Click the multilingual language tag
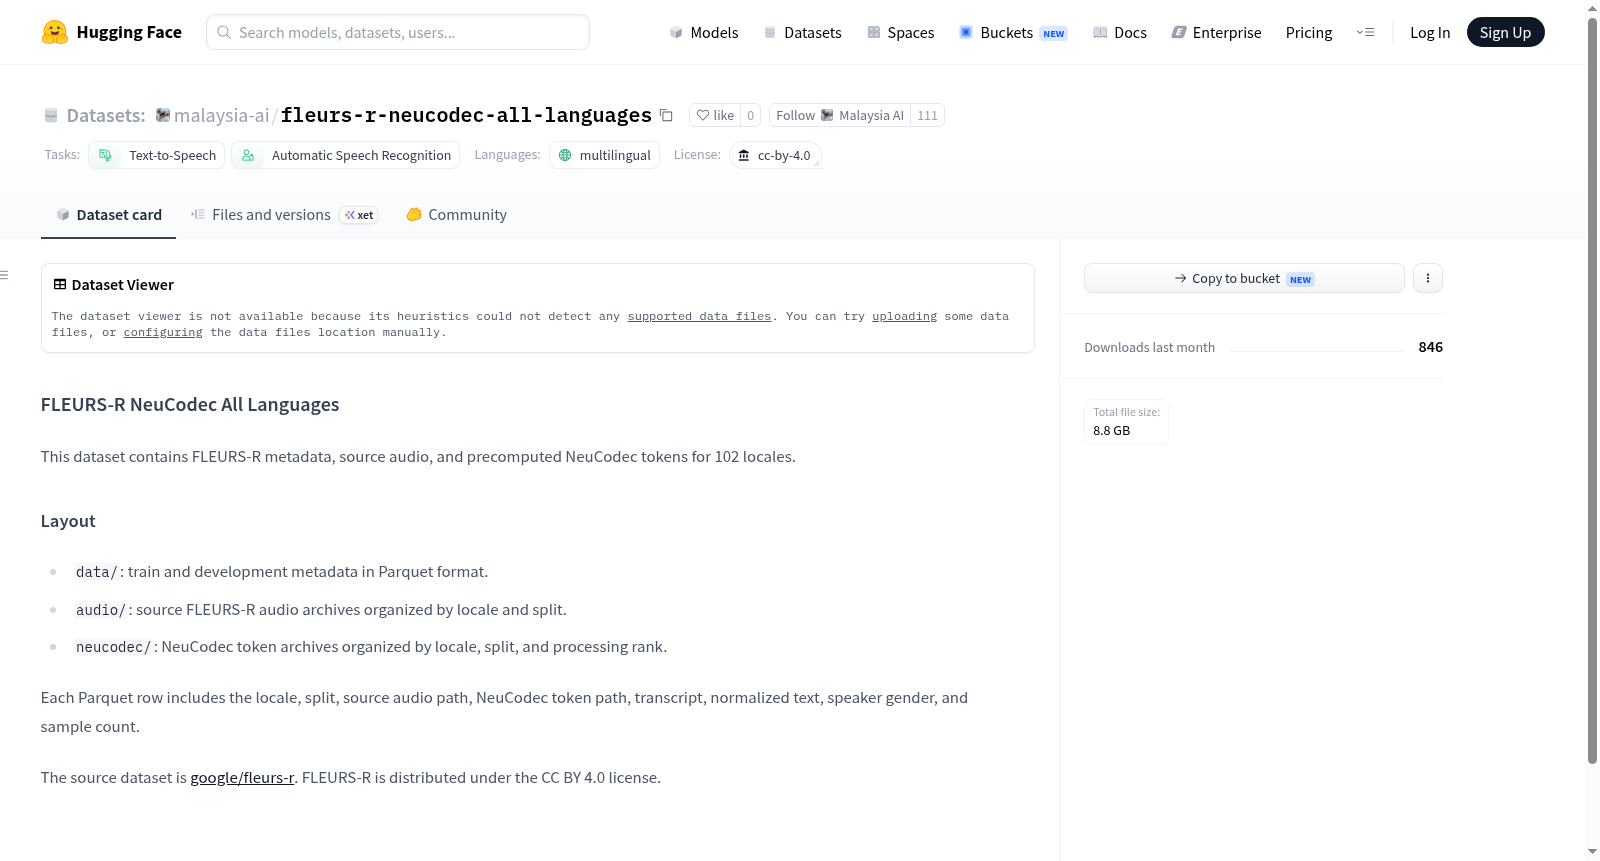The height and width of the screenshot is (861, 1600). pyautogui.click(x=605, y=155)
